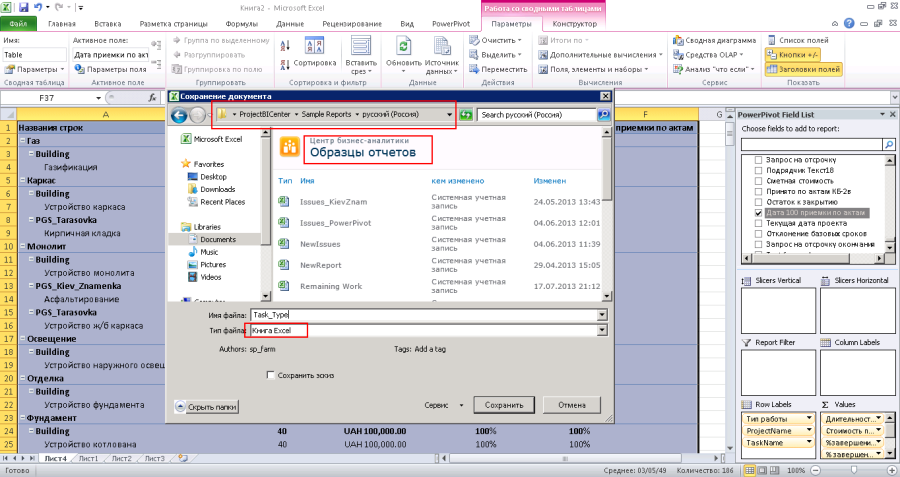The width and height of the screenshot is (900, 477).
Task: Click the Источник данных icon
Action: point(441,46)
